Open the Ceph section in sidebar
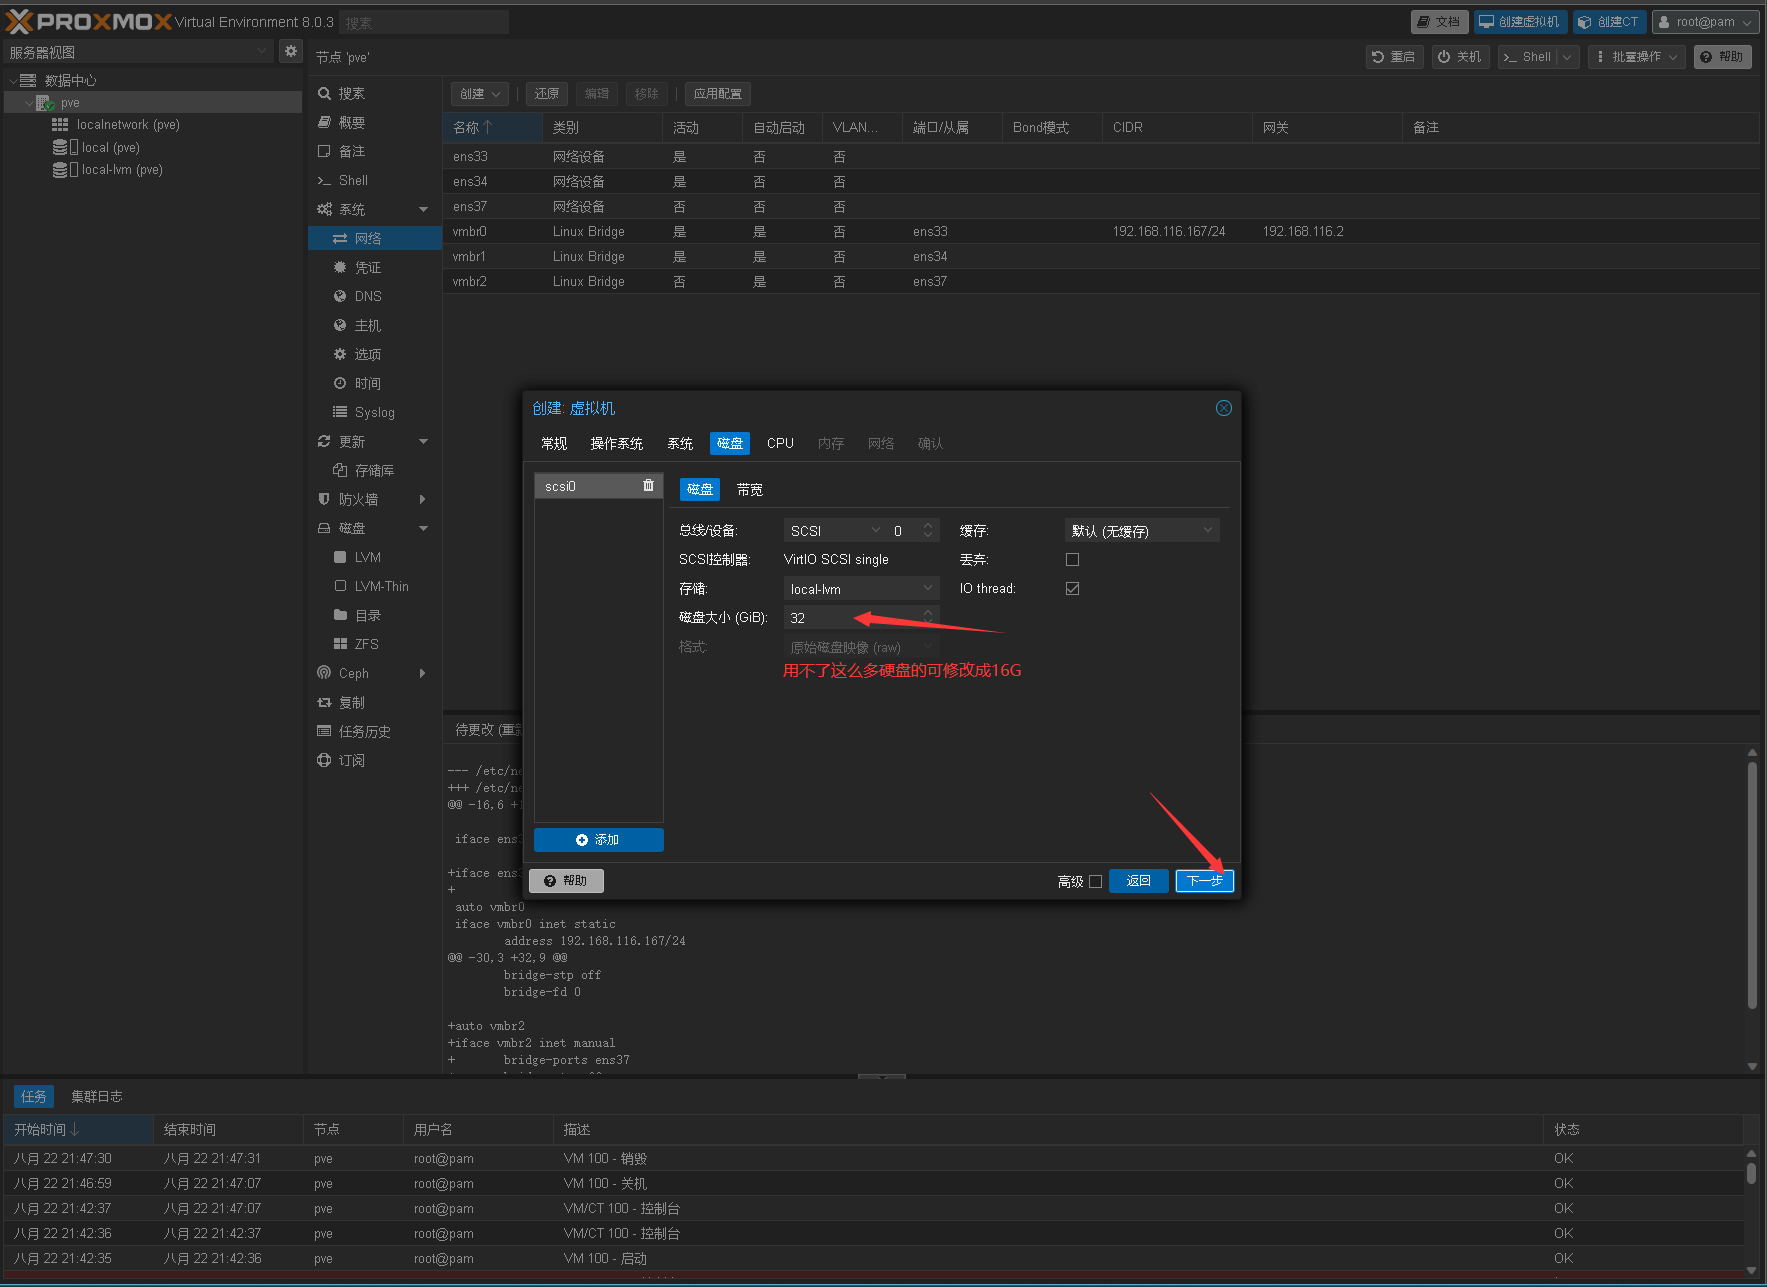 (354, 674)
